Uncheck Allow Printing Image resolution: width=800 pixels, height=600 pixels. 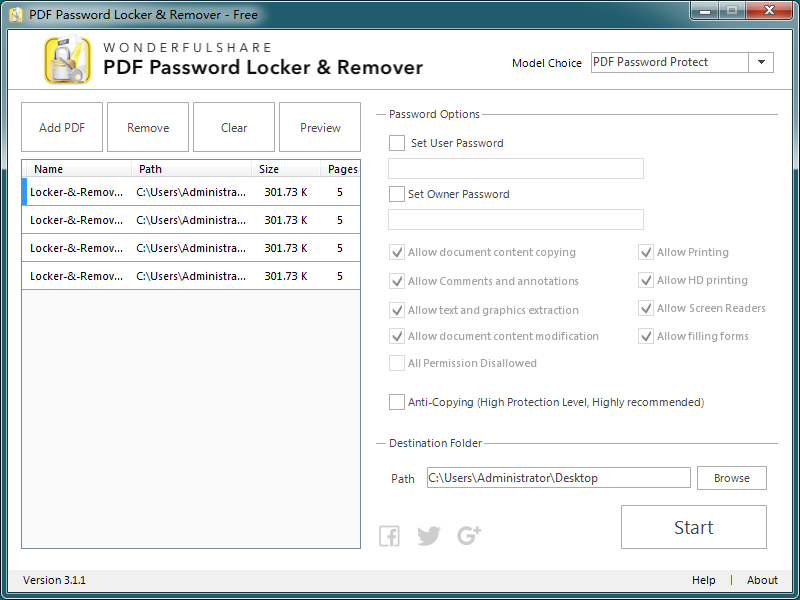646,252
